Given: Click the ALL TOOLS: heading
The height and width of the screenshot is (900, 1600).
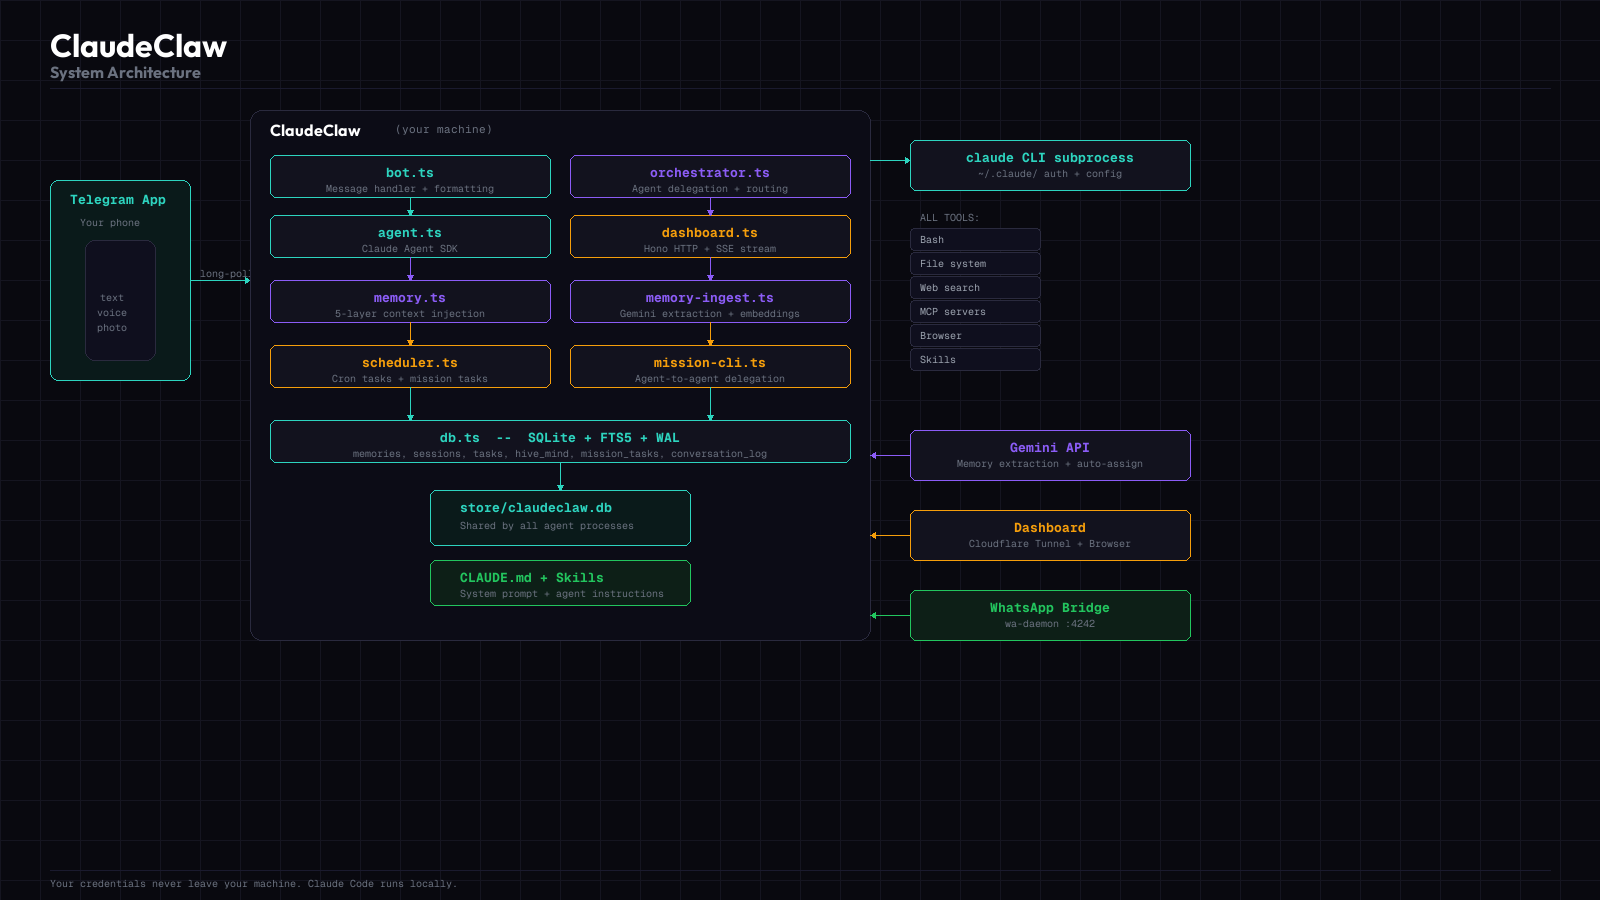Looking at the screenshot, I should click(949, 218).
